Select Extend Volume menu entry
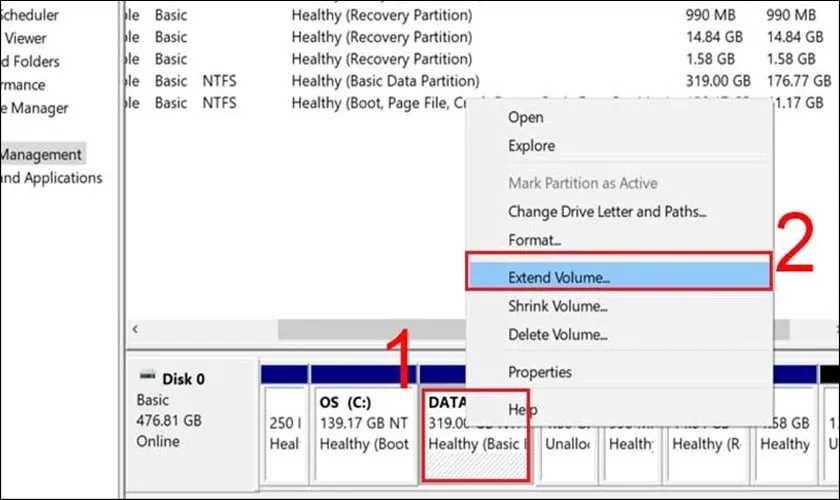Screen dimensions: 840x500 (558, 276)
